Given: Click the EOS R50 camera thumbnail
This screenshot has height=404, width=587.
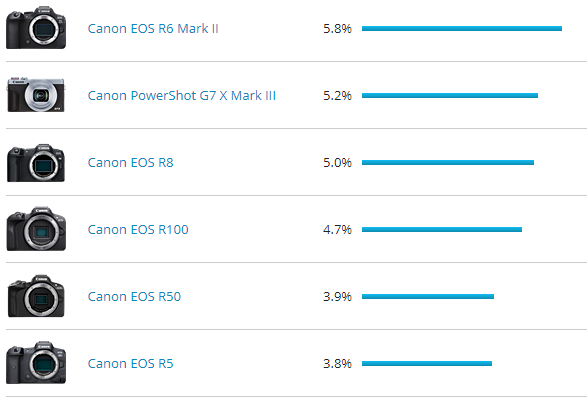Looking at the screenshot, I should pos(36,296).
